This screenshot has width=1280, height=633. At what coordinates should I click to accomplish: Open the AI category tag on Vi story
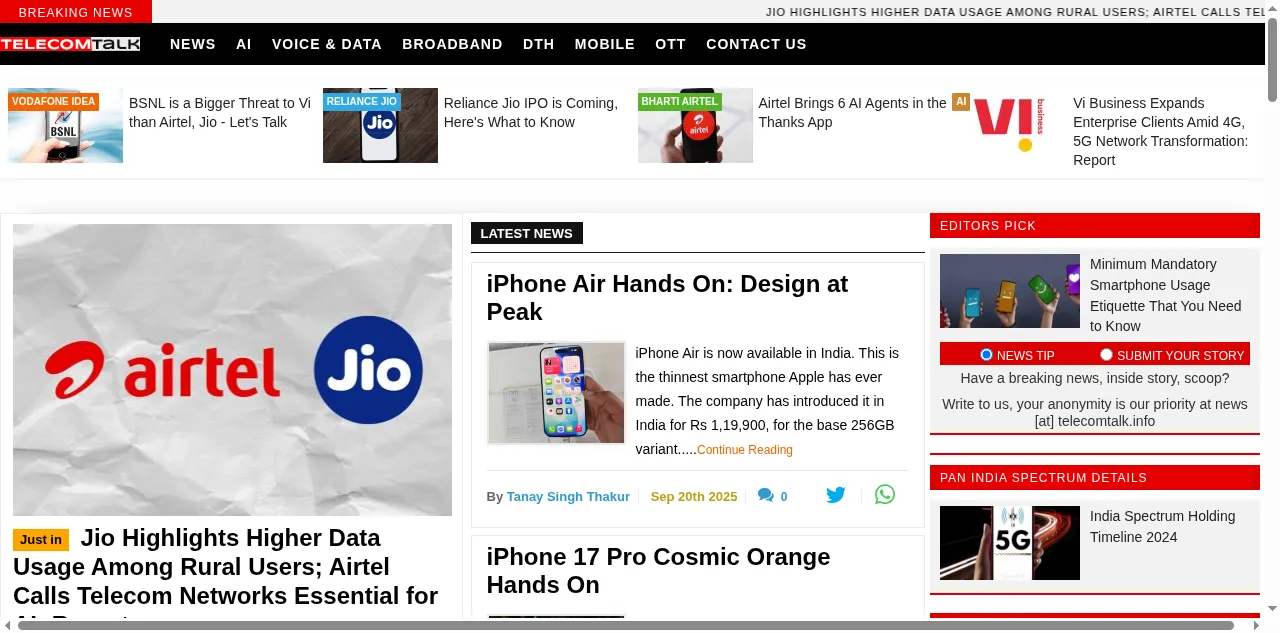[961, 101]
